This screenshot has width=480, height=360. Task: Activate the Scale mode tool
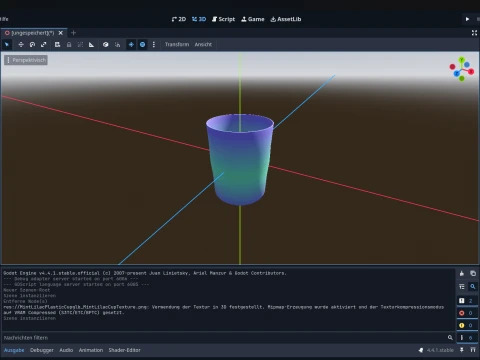point(44,44)
